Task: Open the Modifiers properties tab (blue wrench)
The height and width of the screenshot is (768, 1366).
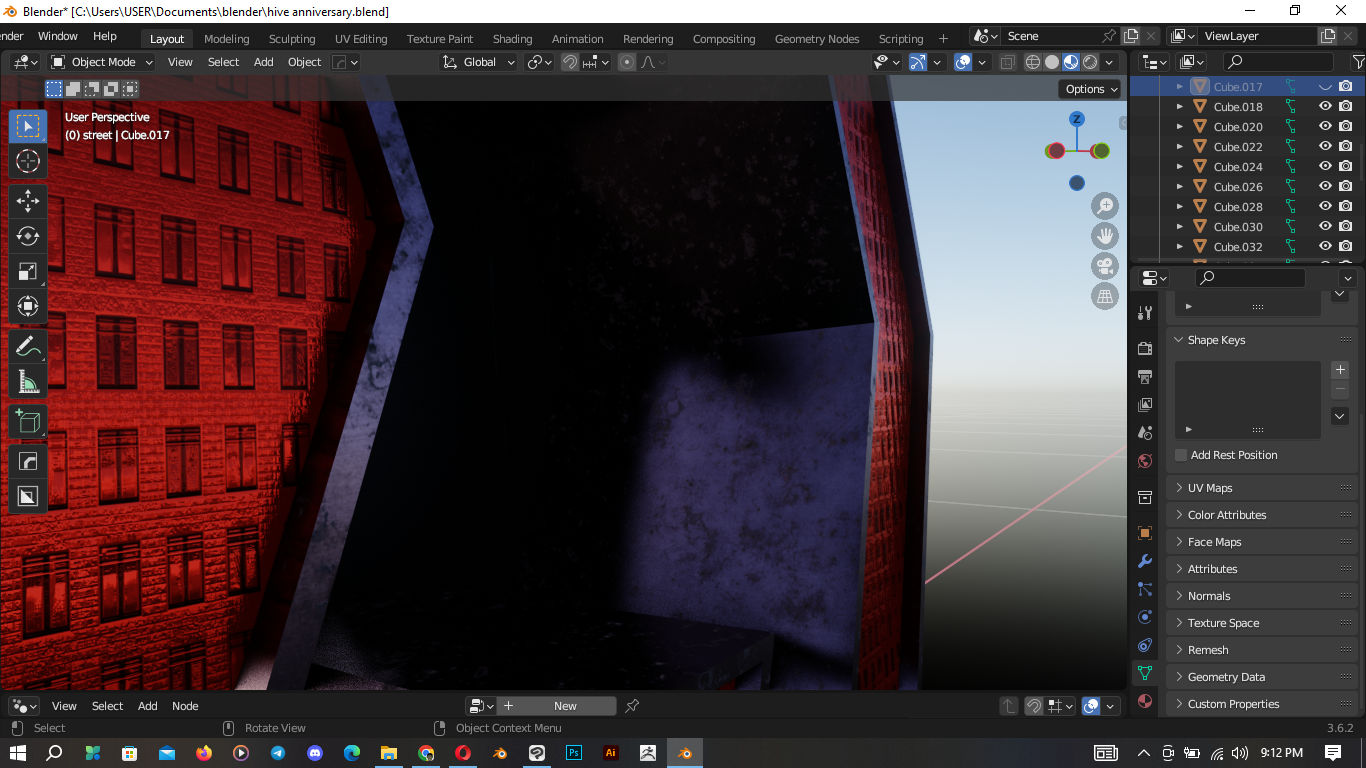Action: [1145, 561]
